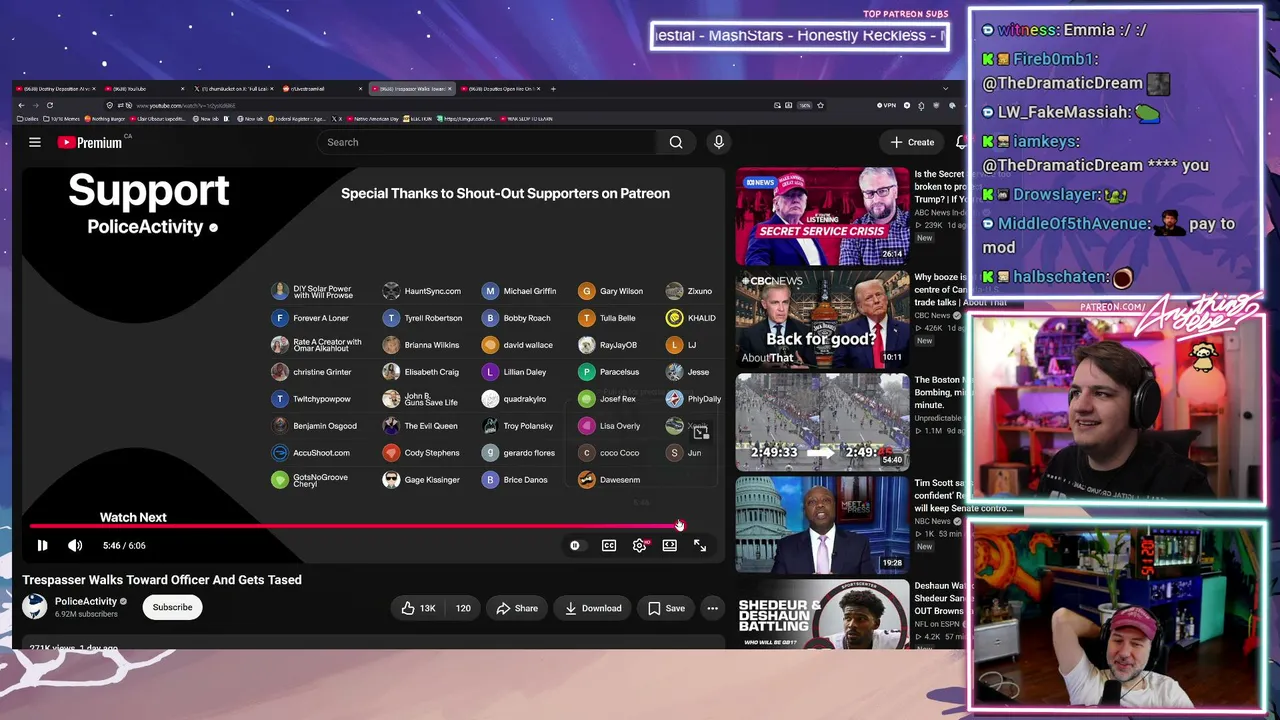Image resolution: width=1280 pixels, height=720 pixels.
Task: Open the Secret Service Crisis video thumbnail
Action: 822,216
